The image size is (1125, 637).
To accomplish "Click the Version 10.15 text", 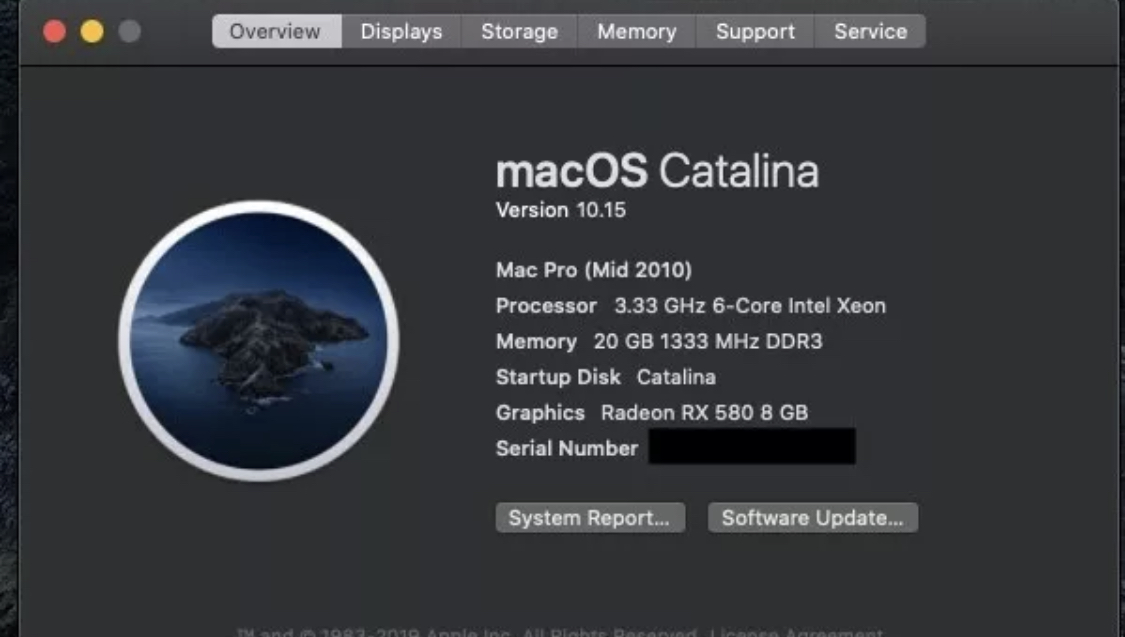I will [561, 210].
